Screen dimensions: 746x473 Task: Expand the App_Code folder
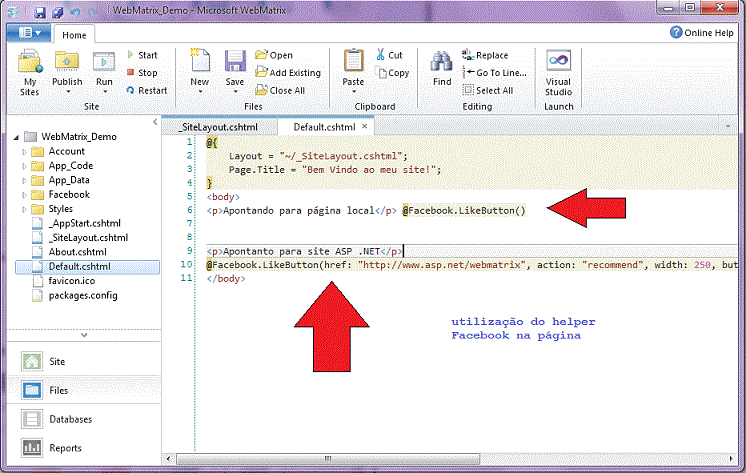(x=24, y=166)
